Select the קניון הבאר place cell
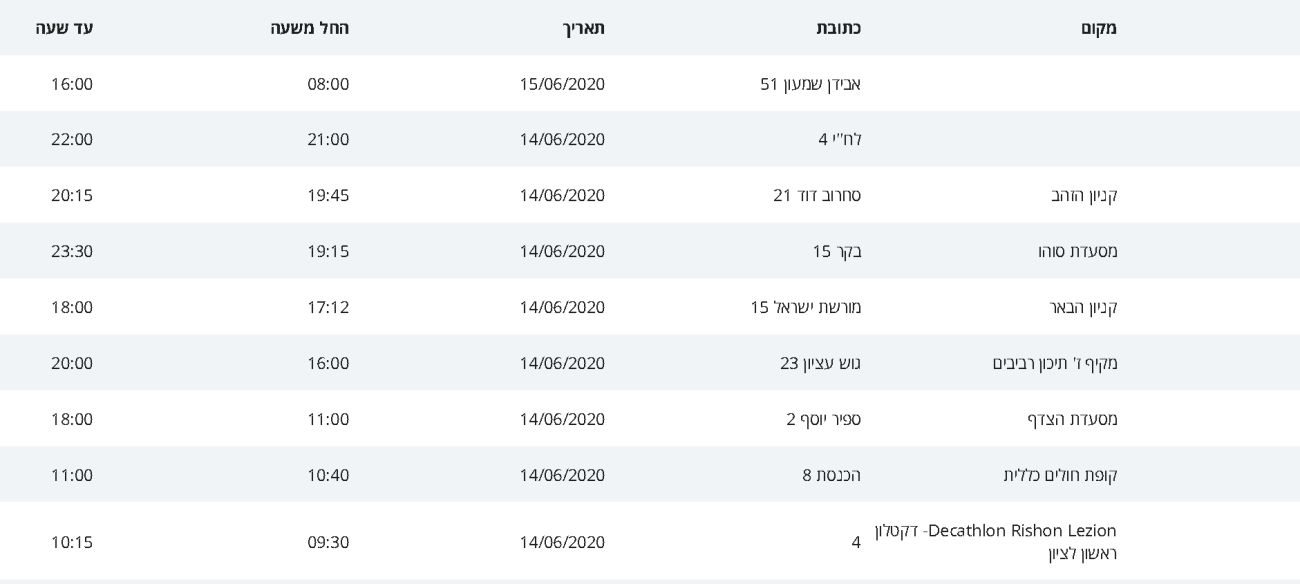 point(1083,308)
